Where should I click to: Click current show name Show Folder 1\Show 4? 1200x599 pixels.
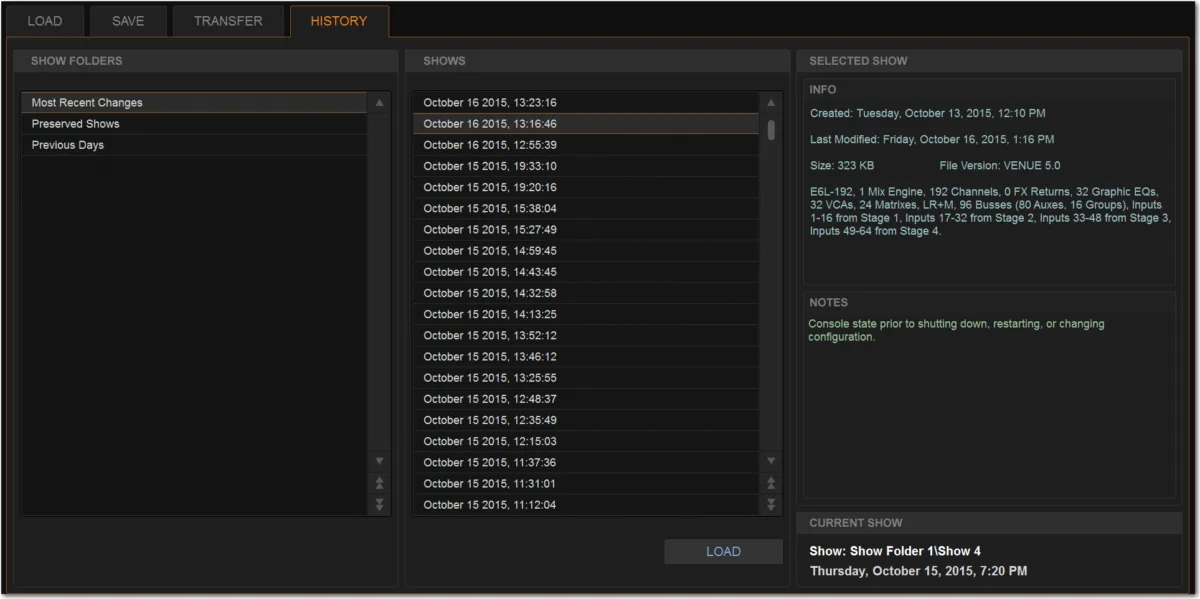(895, 551)
